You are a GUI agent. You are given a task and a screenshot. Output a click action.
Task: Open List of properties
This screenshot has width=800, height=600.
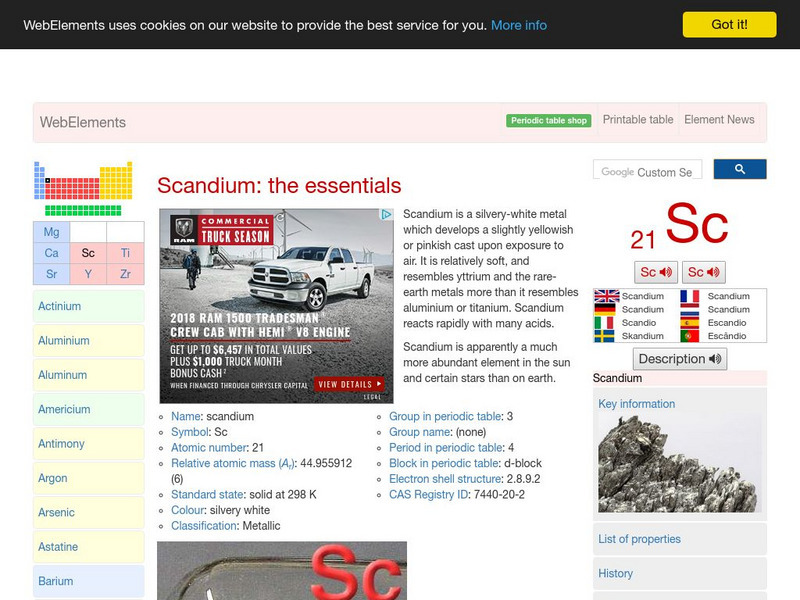click(x=640, y=539)
